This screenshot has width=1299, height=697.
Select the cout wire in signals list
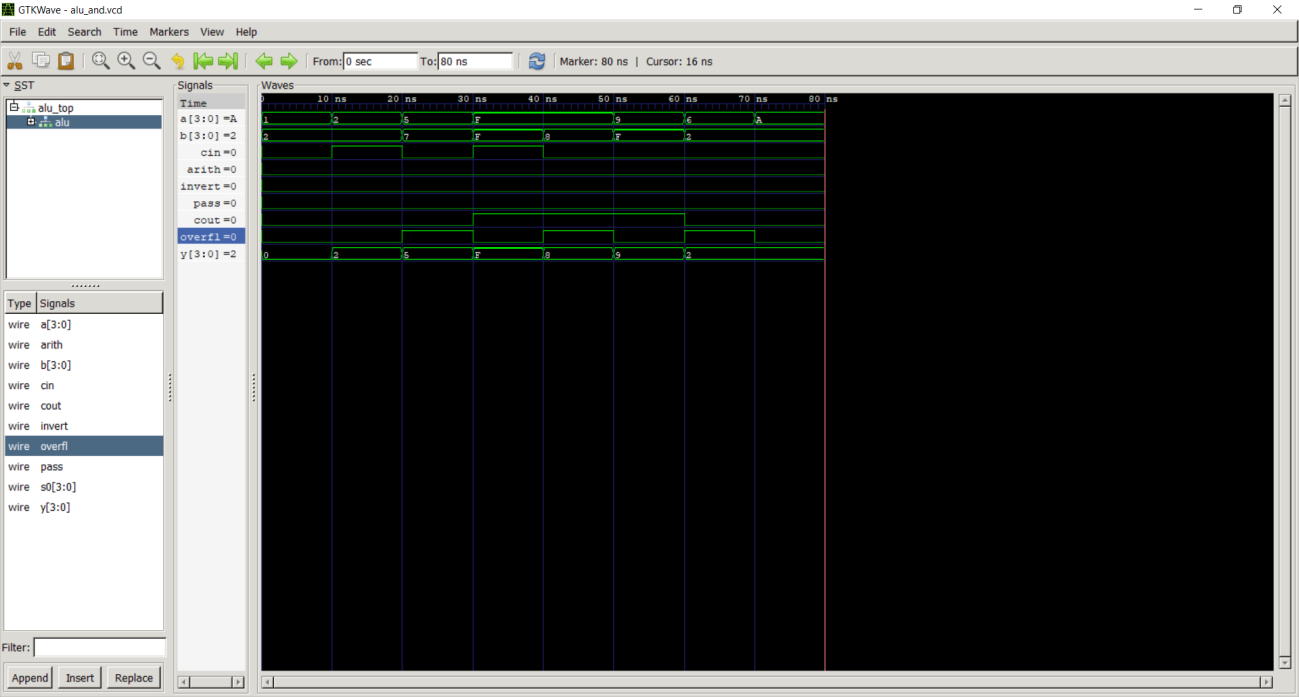51,406
